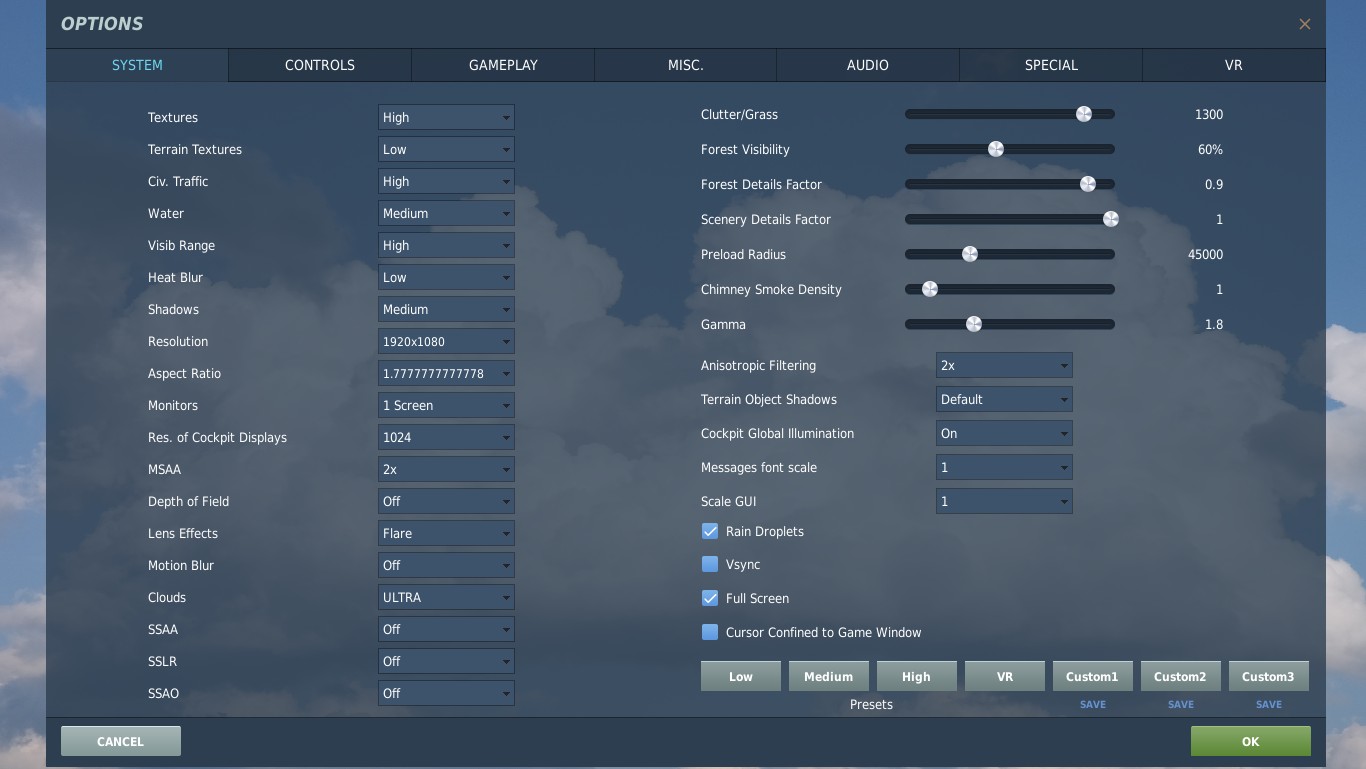Click the Forest Visibility slider knob

995,149
